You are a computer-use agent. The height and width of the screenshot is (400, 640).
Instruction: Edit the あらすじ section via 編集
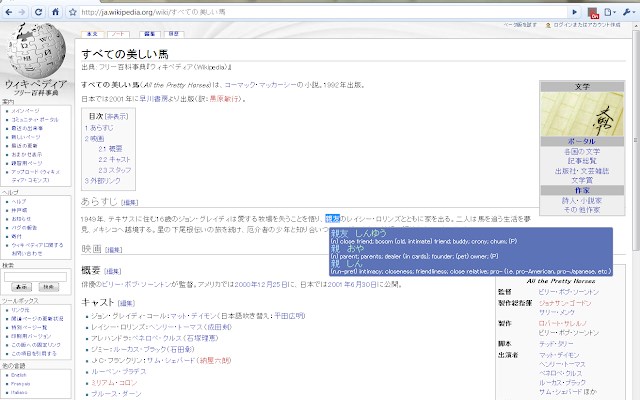click(130, 202)
